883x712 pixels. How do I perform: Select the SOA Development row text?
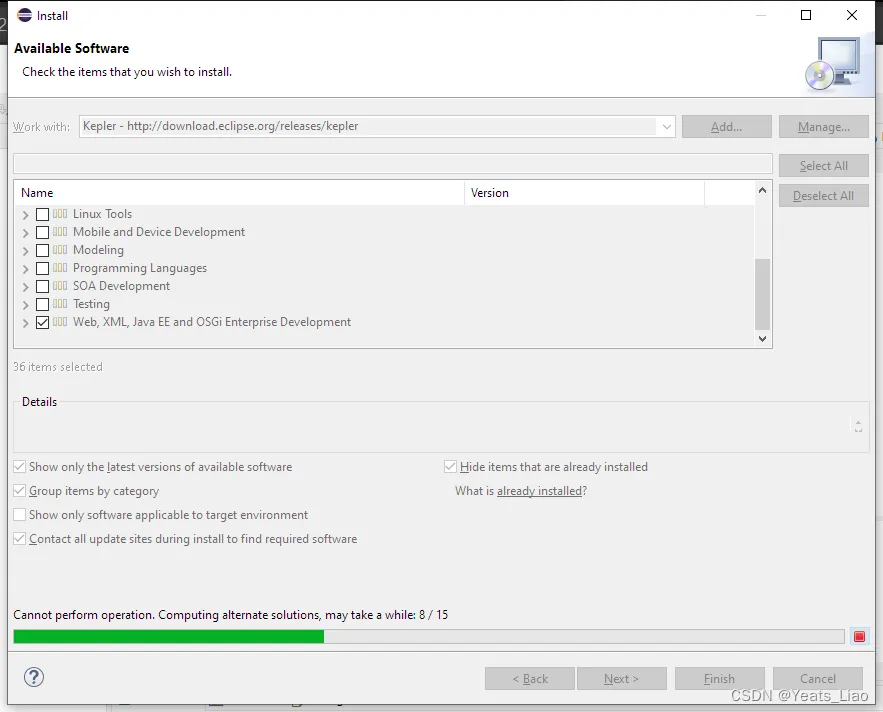point(122,286)
